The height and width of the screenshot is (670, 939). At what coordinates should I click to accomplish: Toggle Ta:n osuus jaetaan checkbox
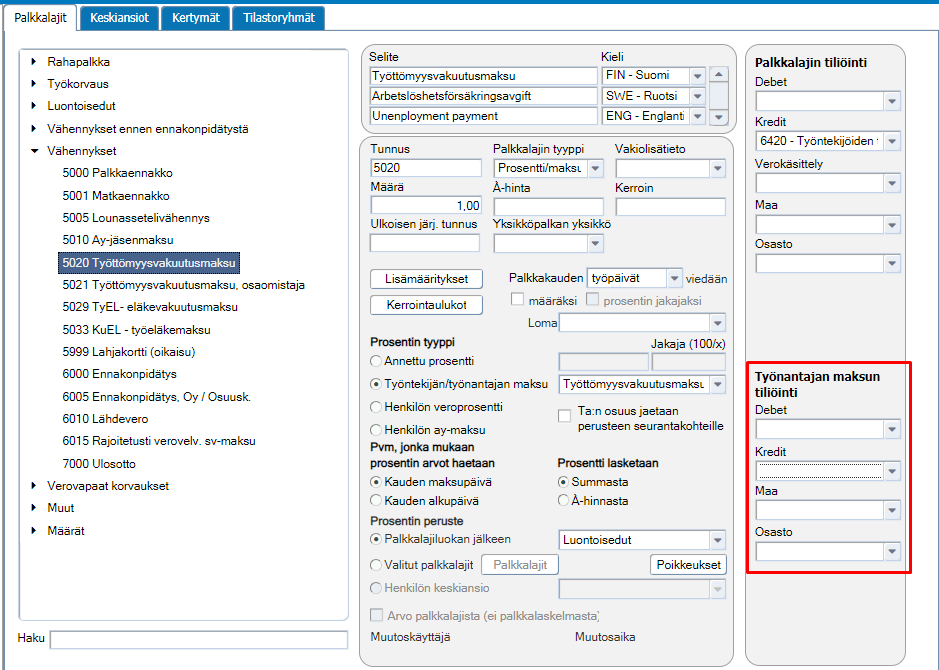564,416
